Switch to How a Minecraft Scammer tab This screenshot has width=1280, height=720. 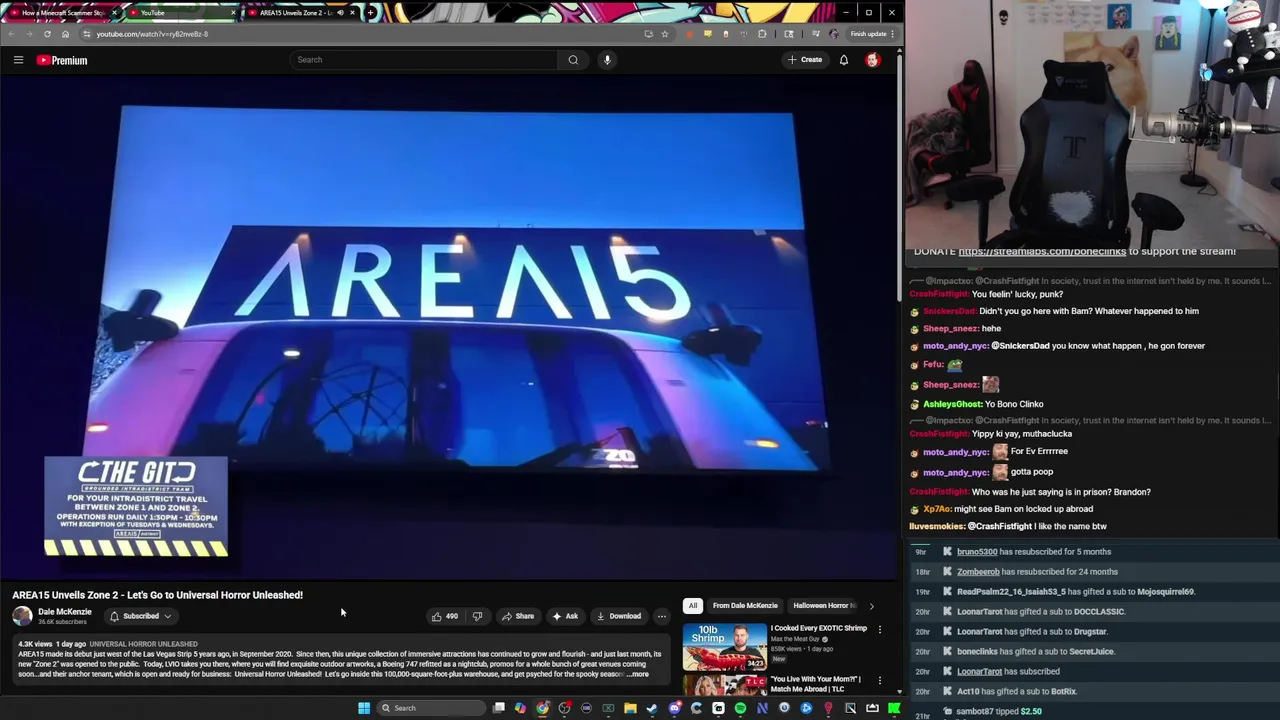click(62, 13)
